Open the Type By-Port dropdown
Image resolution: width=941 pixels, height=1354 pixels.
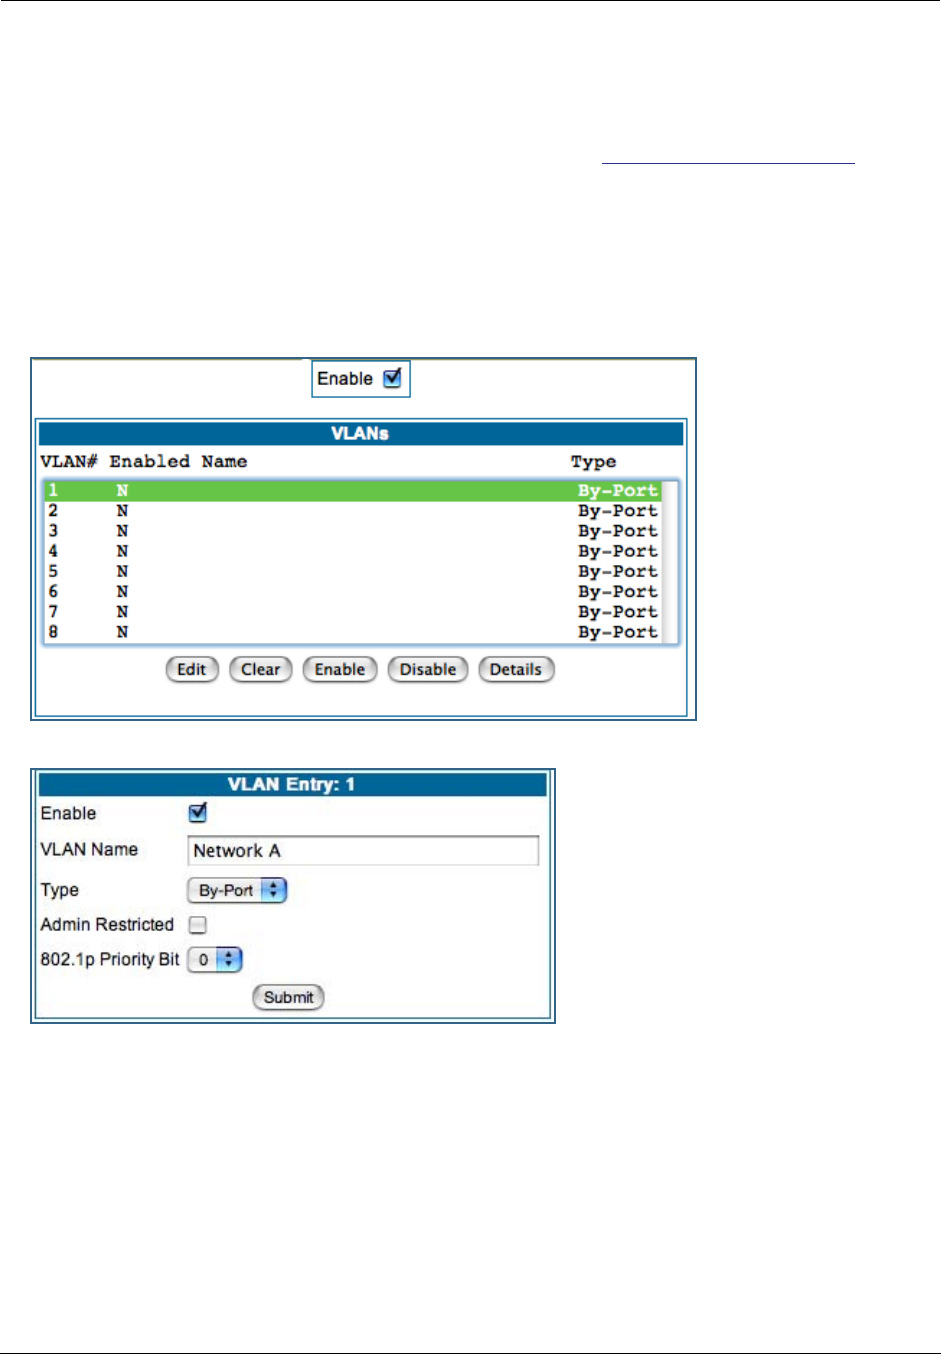(237, 890)
